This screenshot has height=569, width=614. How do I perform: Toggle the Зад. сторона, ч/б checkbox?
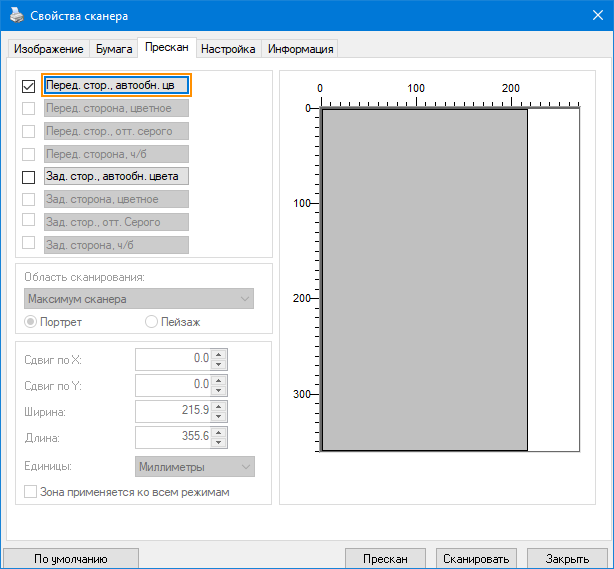pyautogui.click(x=29, y=243)
